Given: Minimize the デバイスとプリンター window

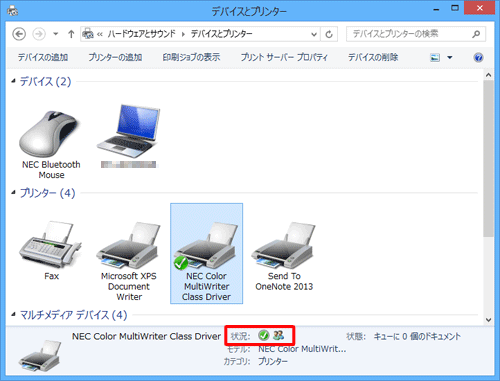Looking at the screenshot, I should [x=436, y=9].
